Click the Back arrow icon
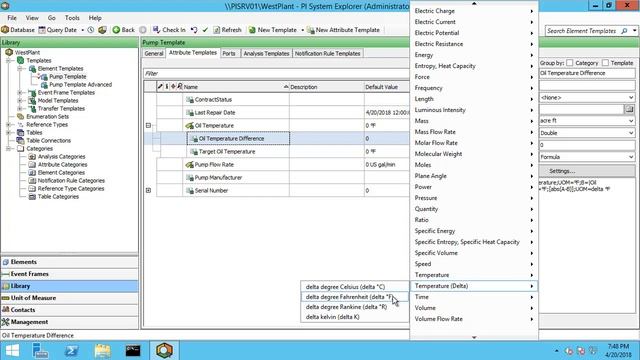The height and width of the screenshot is (360, 640). click(x=116, y=30)
